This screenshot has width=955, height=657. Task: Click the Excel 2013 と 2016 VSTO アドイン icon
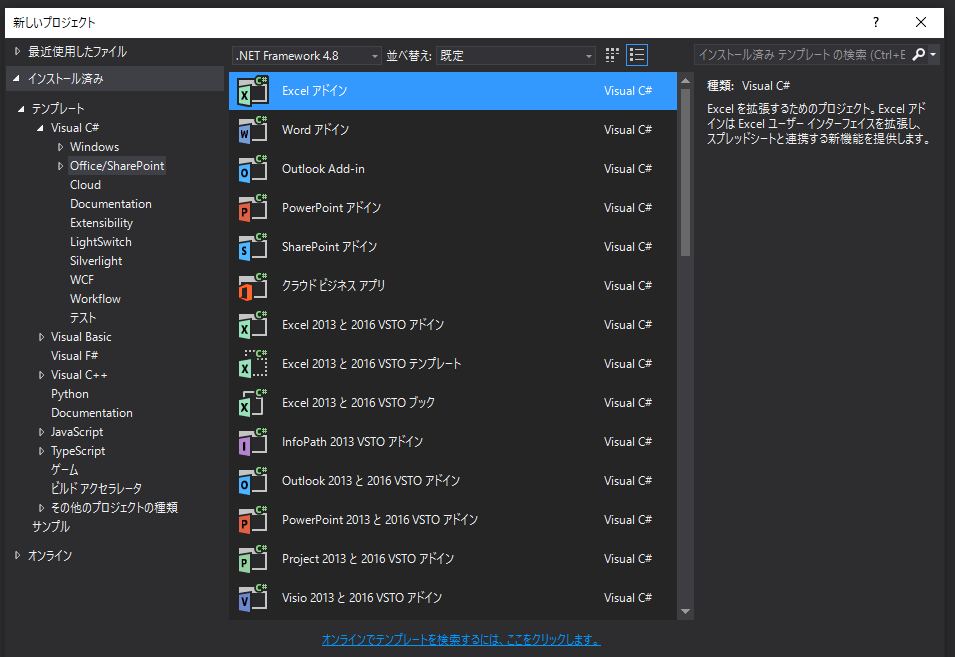[253, 325]
